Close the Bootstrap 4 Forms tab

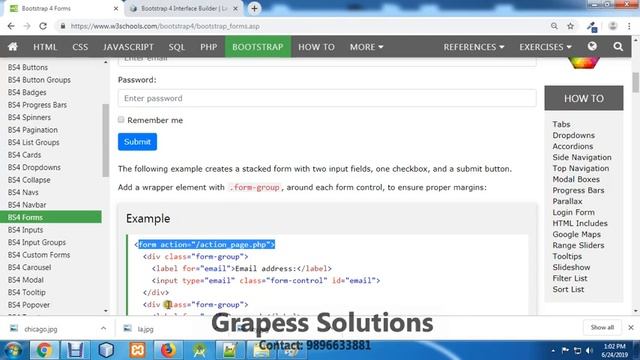(116, 8)
